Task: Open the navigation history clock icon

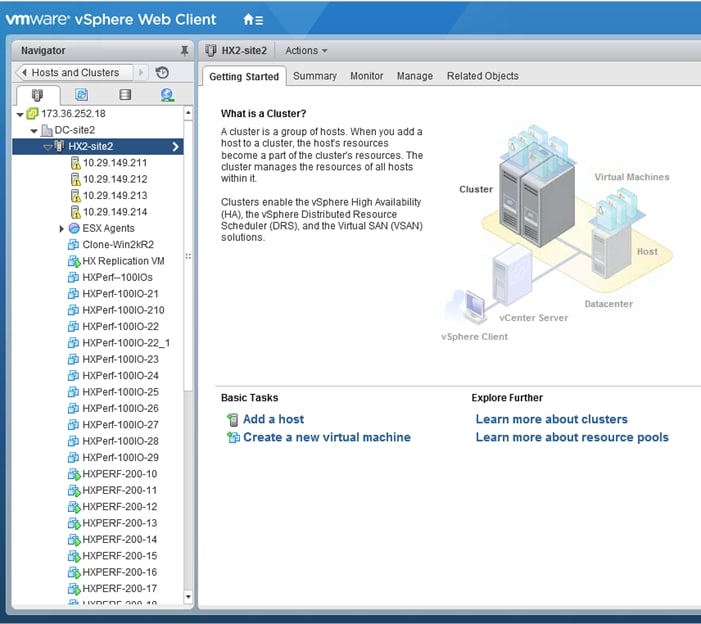Action: click(162, 72)
